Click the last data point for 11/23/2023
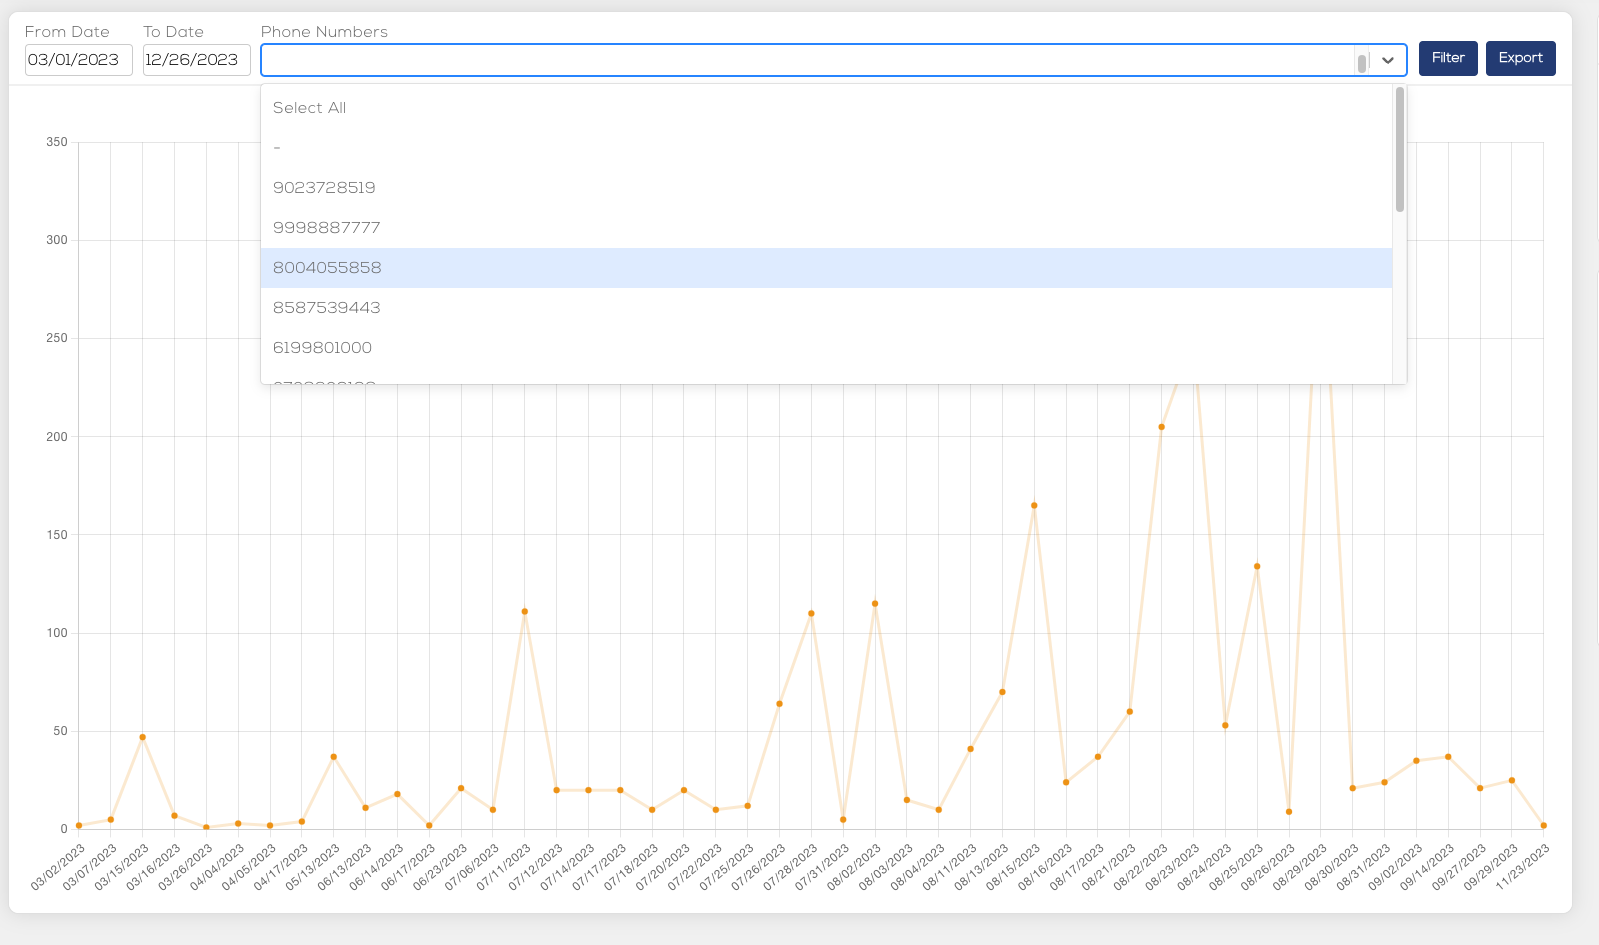 [x=1543, y=826]
